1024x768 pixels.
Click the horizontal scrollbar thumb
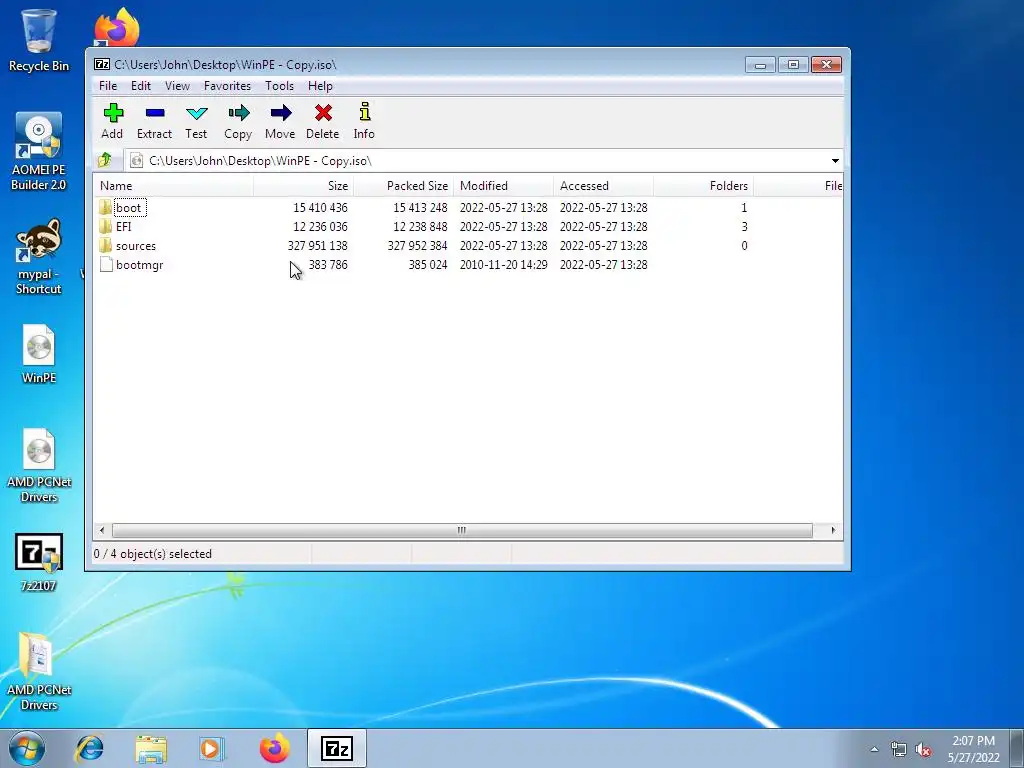point(462,530)
